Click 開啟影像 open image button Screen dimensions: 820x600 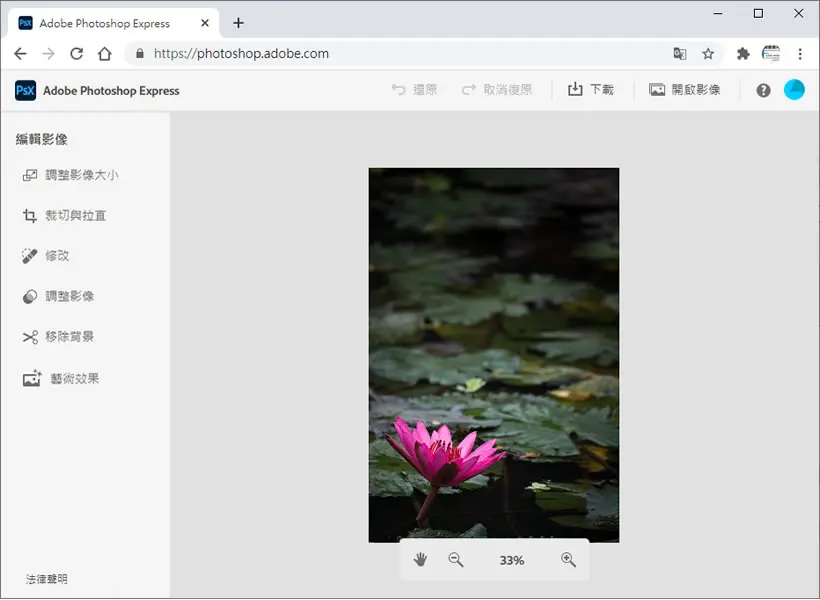pos(685,89)
